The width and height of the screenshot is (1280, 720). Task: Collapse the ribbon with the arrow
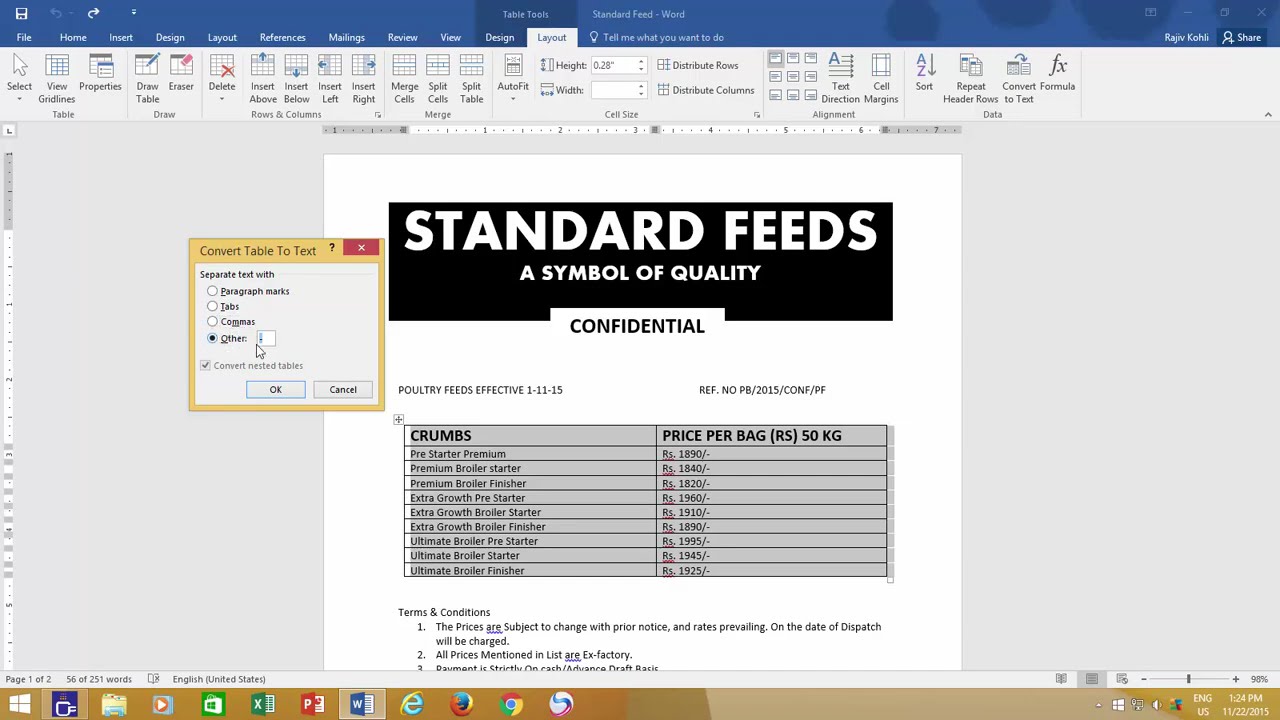(1268, 115)
